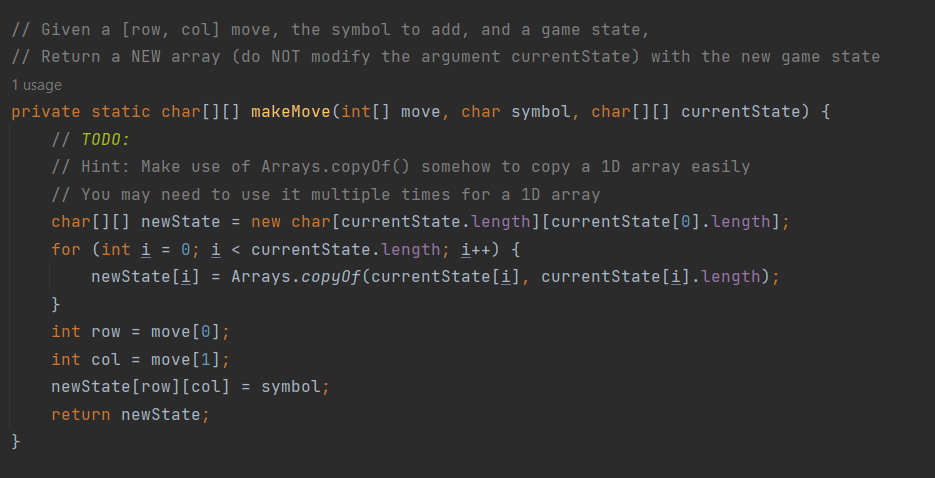Click 'int[] move' parameter in signature
Screen dimensions: 935x478
click(x=391, y=111)
